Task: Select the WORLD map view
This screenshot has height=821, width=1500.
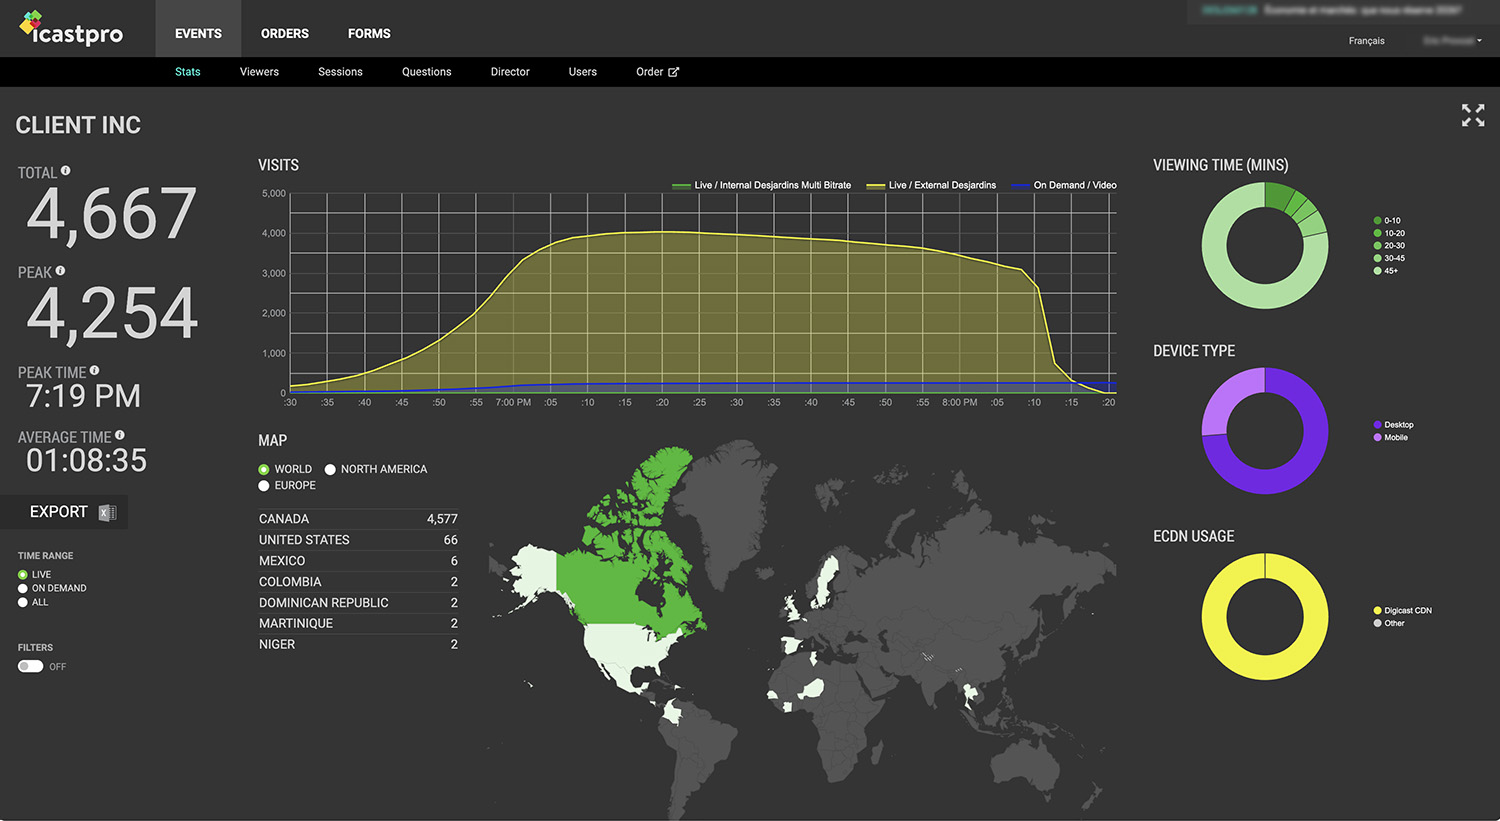Action: (264, 469)
